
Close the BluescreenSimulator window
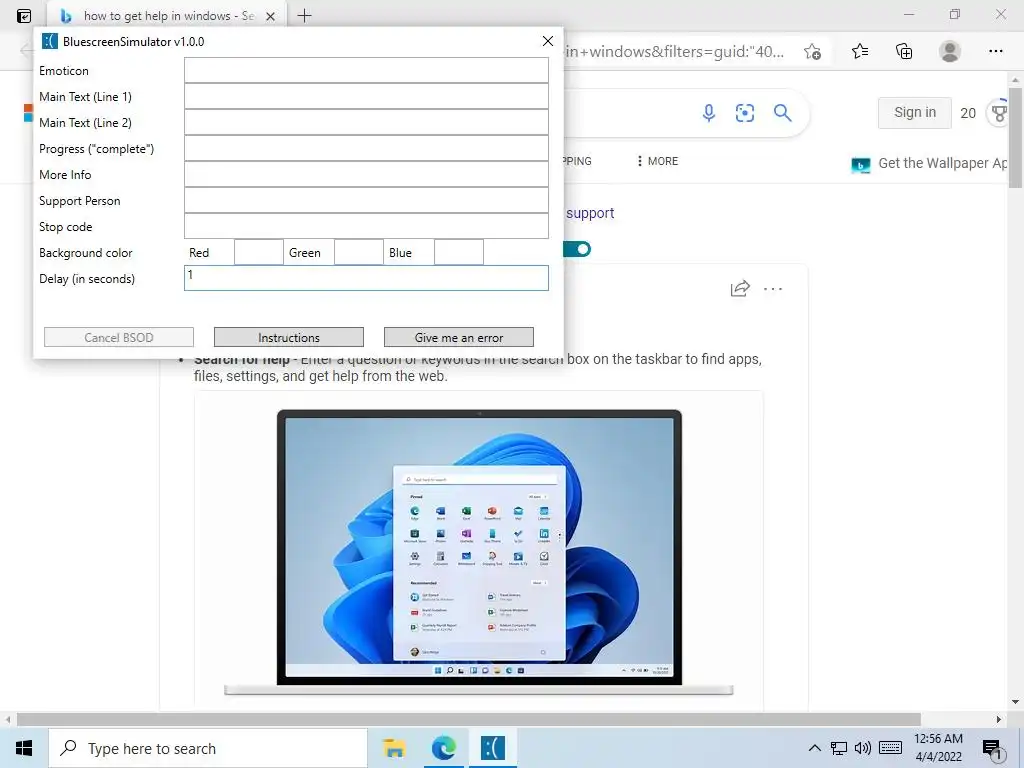click(x=548, y=41)
